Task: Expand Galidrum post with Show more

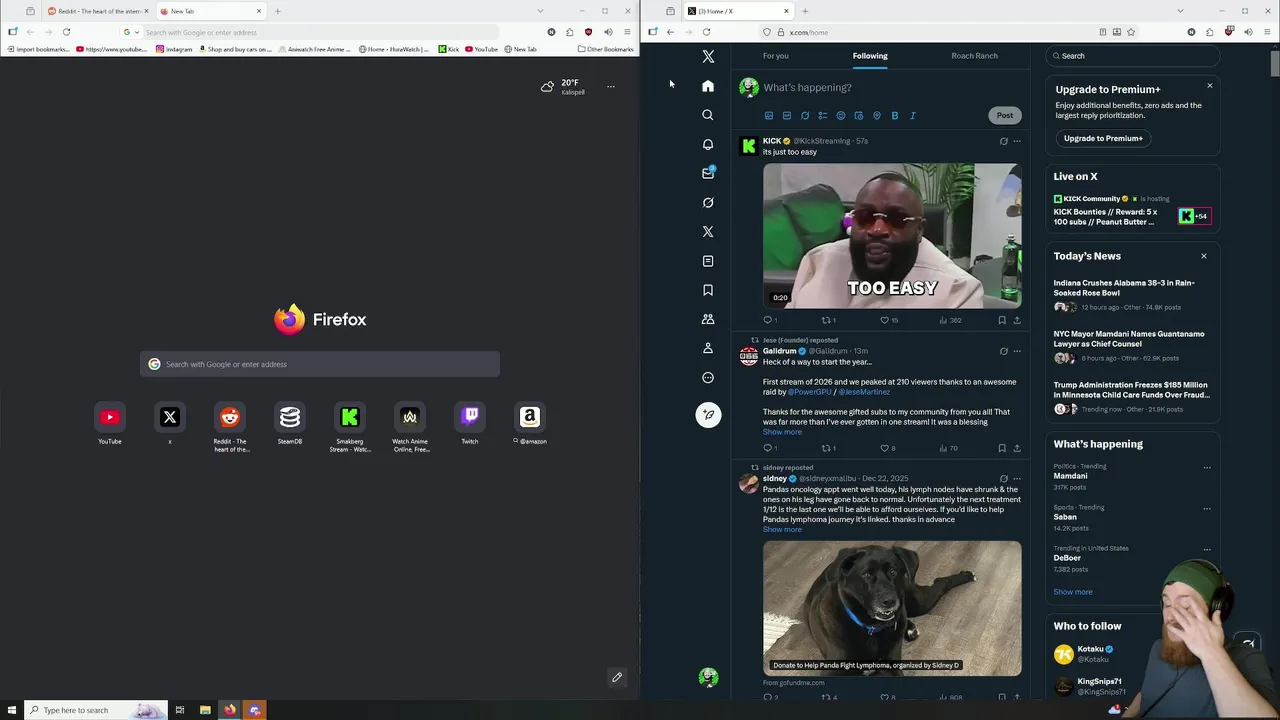Action: (782, 432)
